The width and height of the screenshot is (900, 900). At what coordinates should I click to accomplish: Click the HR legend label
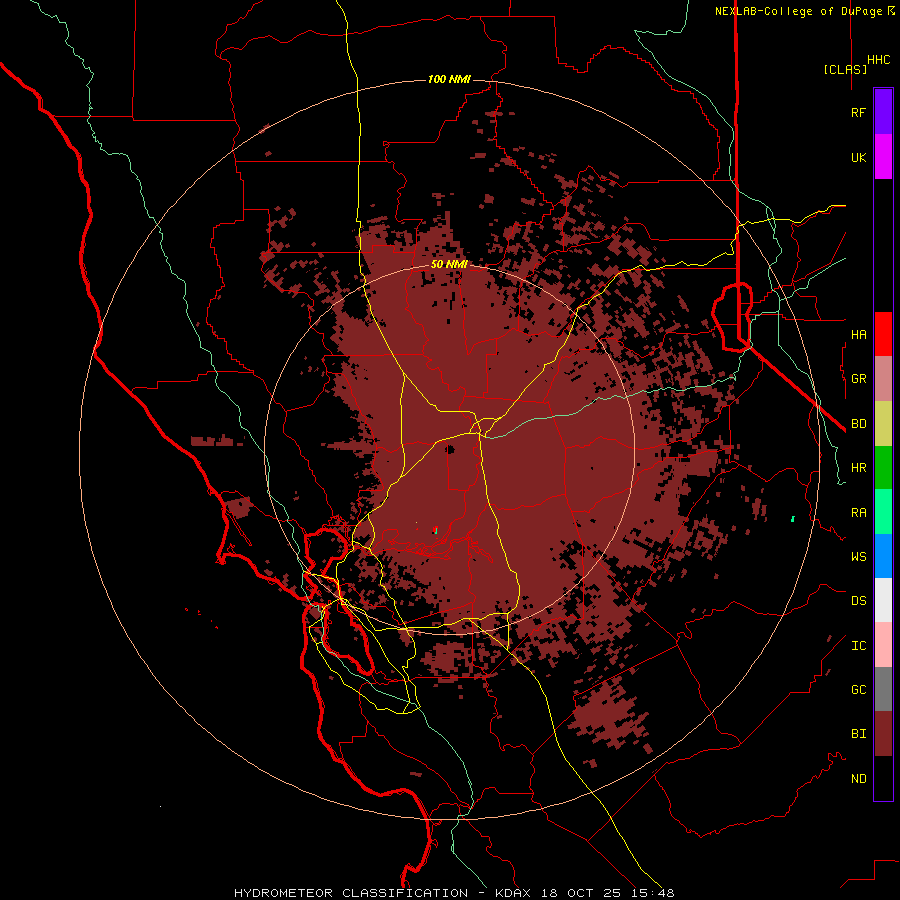858,468
